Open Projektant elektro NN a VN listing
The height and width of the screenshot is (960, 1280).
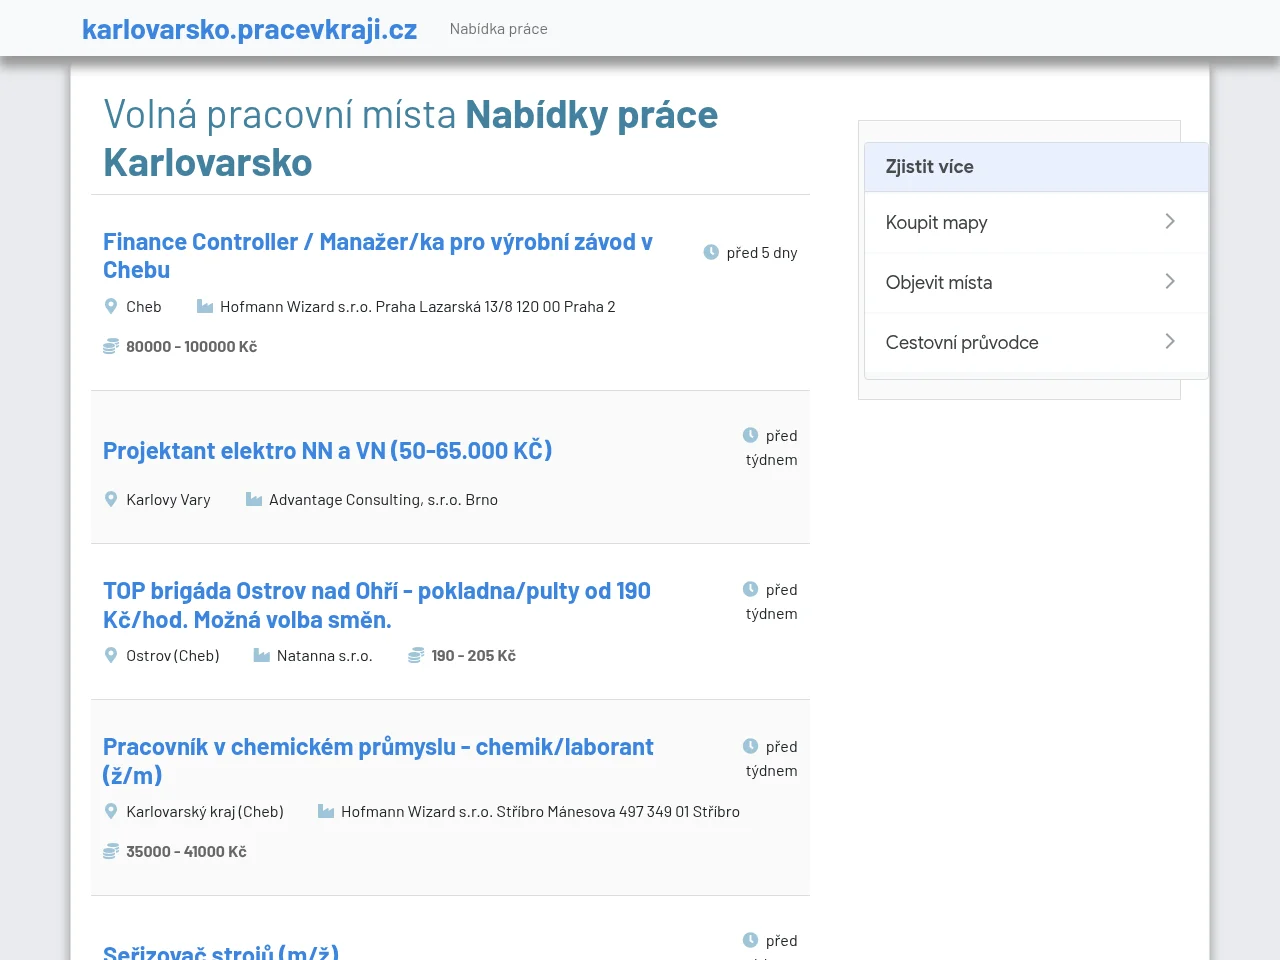tap(328, 451)
